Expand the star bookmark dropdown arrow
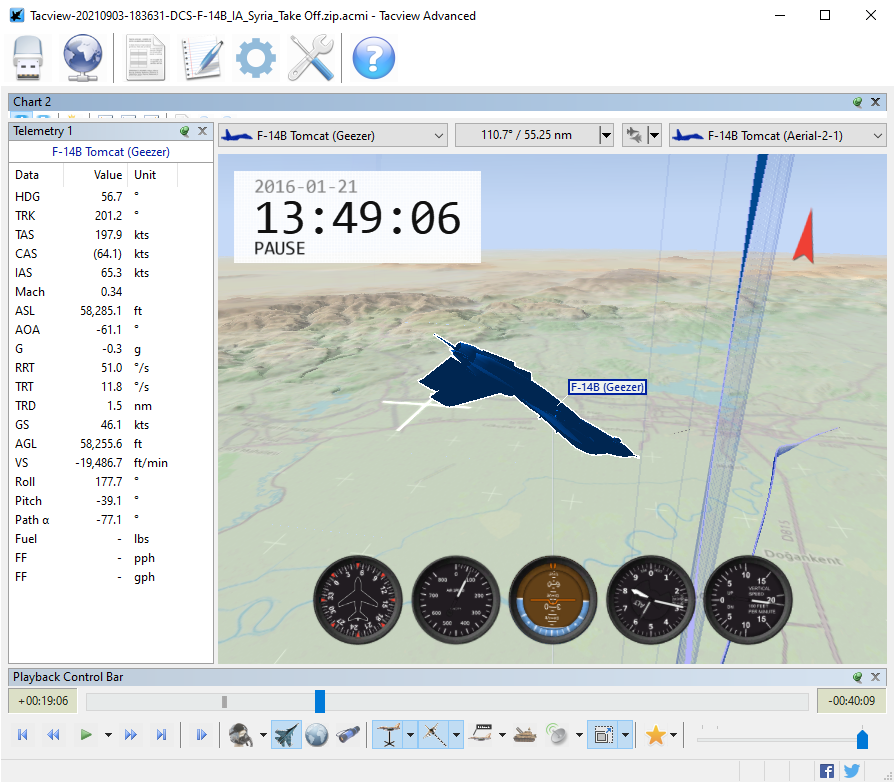The image size is (895, 783). tap(674, 735)
